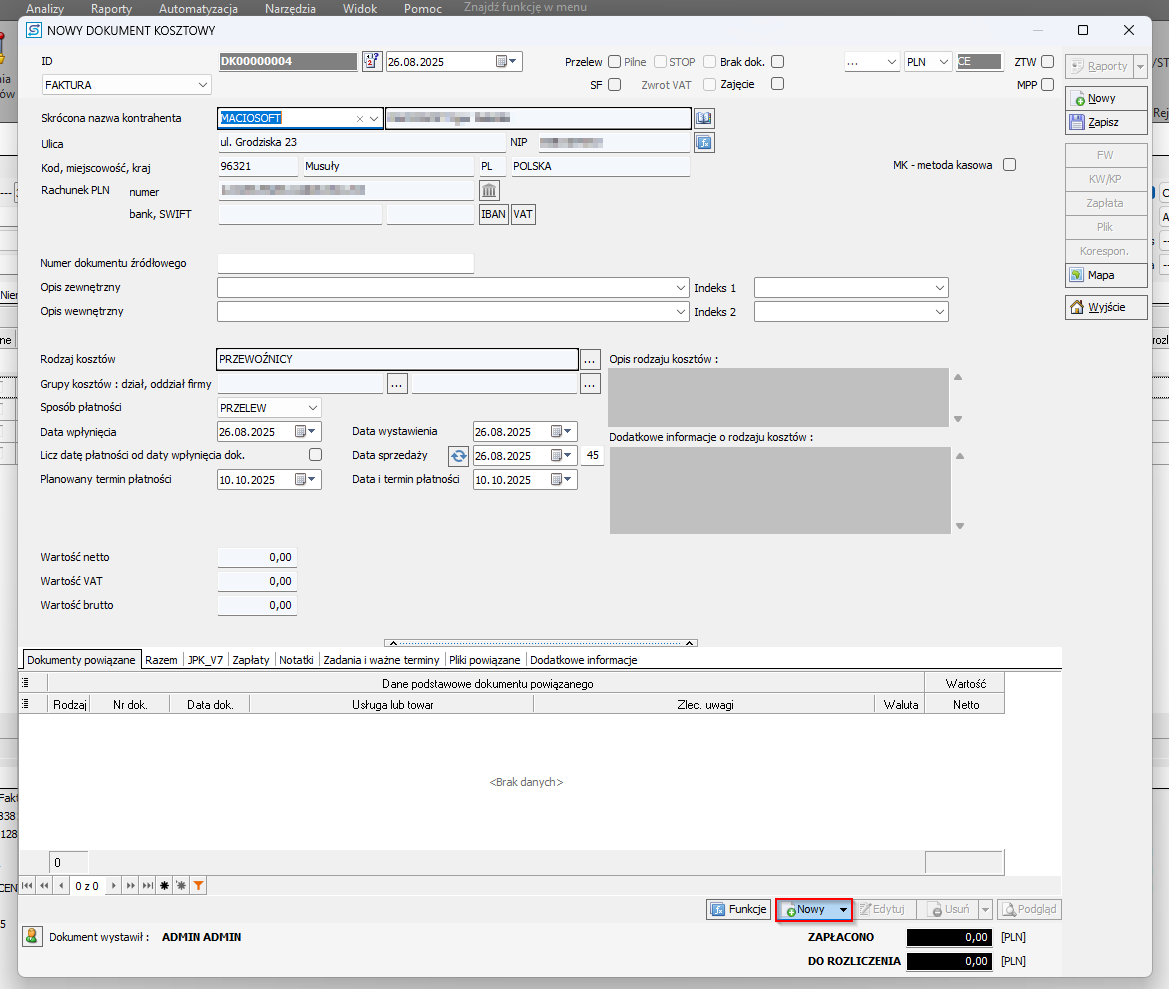The height and width of the screenshot is (989, 1169).
Task: Click the Numer dokumentu źródłowego field
Action: [345, 263]
